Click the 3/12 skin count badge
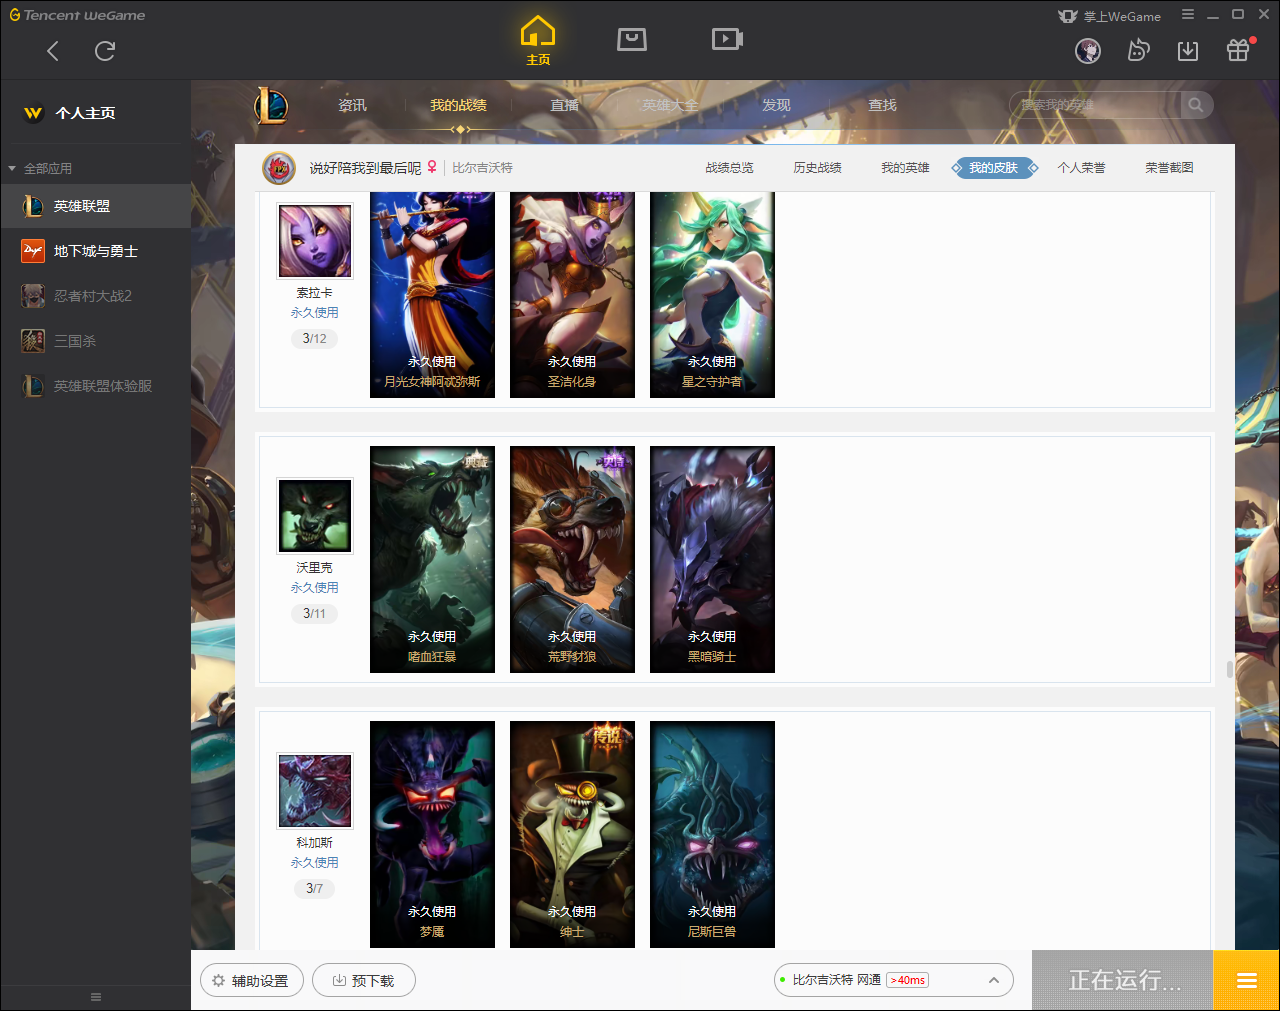This screenshot has height=1011, width=1280. 314,339
